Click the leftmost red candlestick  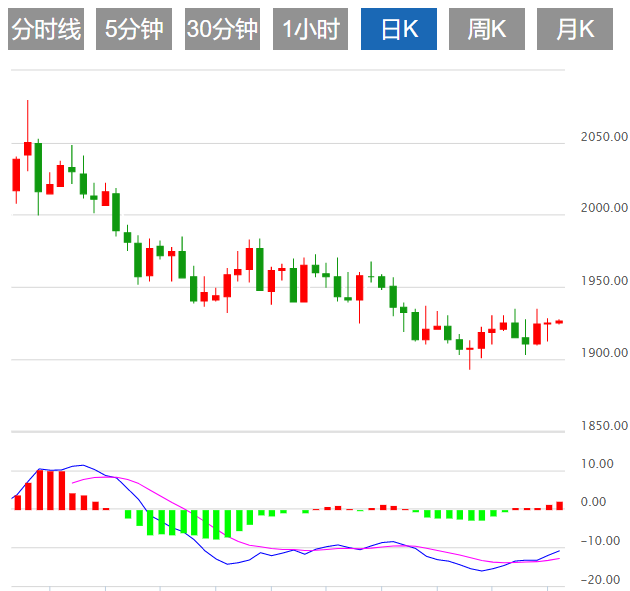point(16,174)
